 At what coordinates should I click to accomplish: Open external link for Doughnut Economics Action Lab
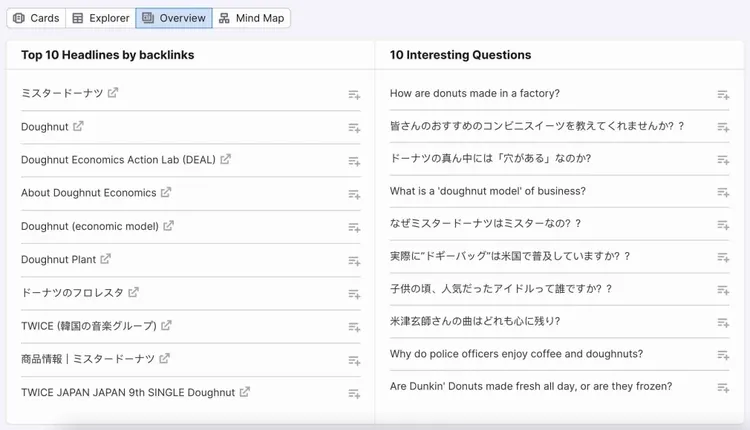226,159
